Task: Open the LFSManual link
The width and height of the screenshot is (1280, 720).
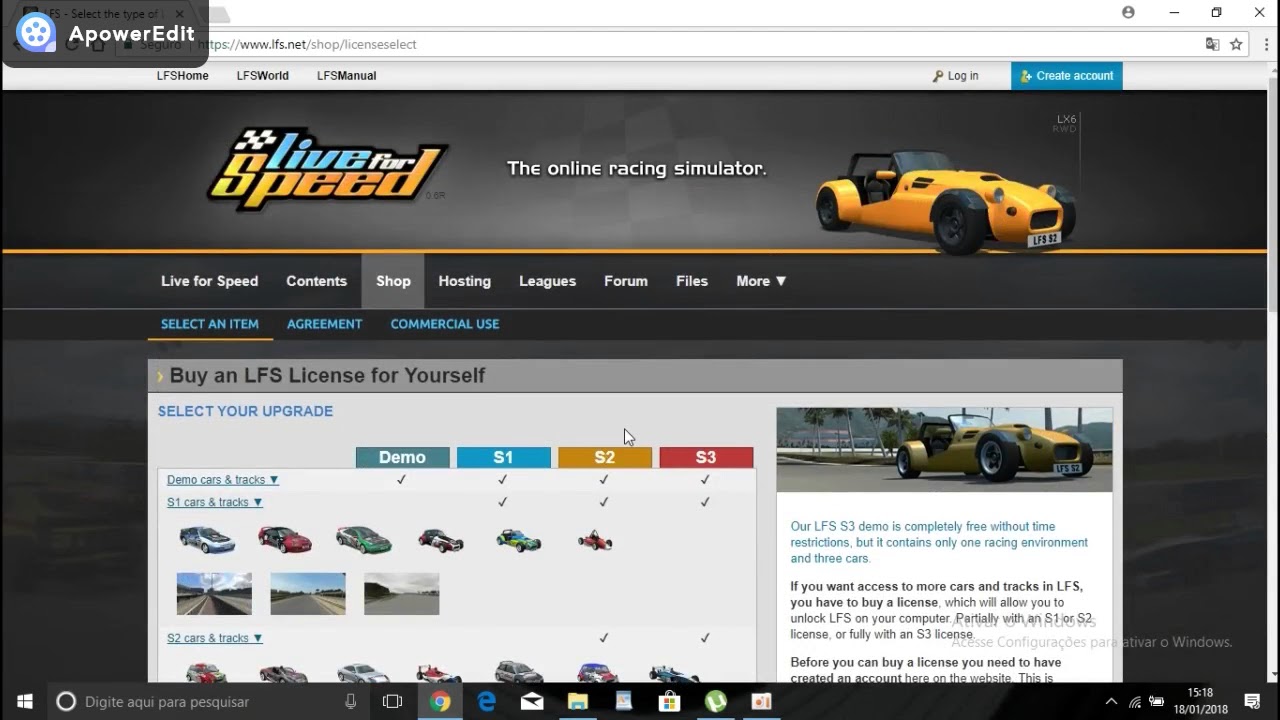Action: point(346,76)
